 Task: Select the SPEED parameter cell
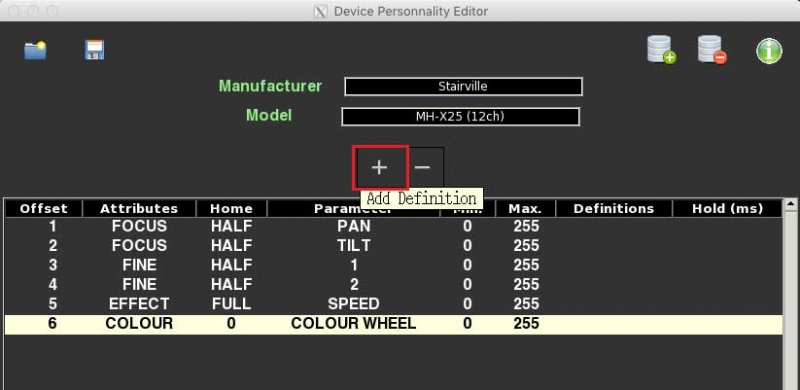[x=354, y=304]
